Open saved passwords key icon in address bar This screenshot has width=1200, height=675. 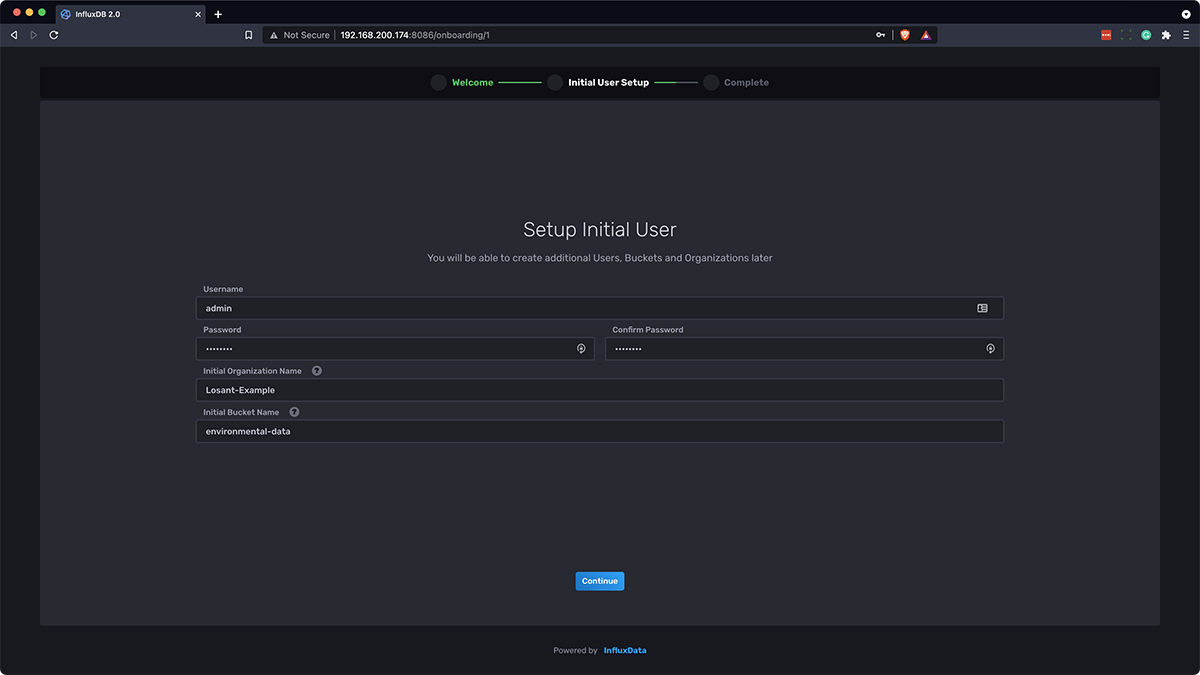pyautogui.click(x=881, y=35)
